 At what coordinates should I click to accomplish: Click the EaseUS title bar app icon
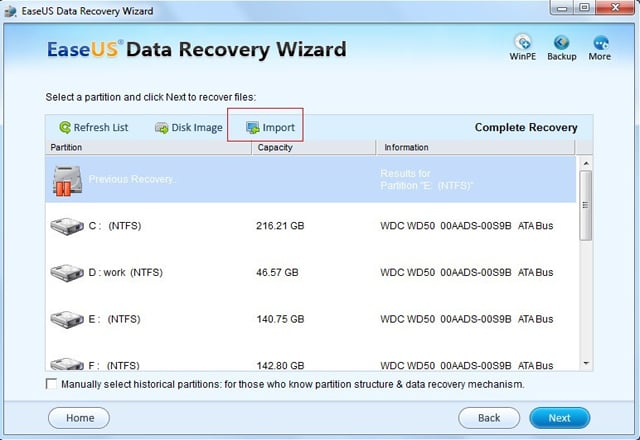pyautogui.click(x=11, y=11)
